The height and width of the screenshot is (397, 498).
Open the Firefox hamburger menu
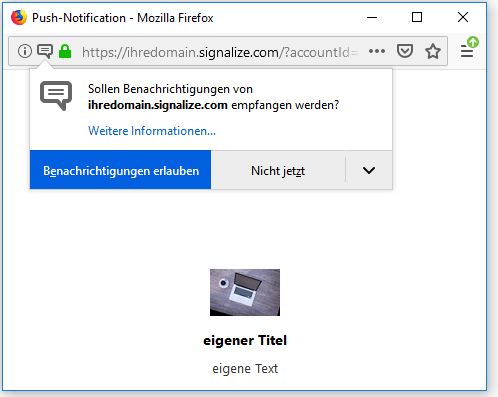(467, 51)
